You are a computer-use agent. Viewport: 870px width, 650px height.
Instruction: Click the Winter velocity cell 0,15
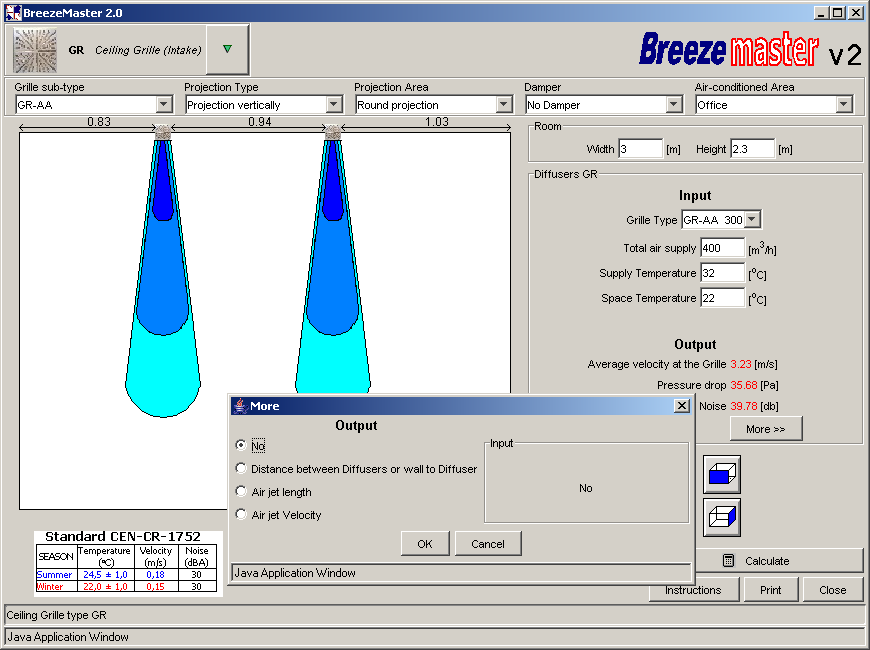(155, 586)
